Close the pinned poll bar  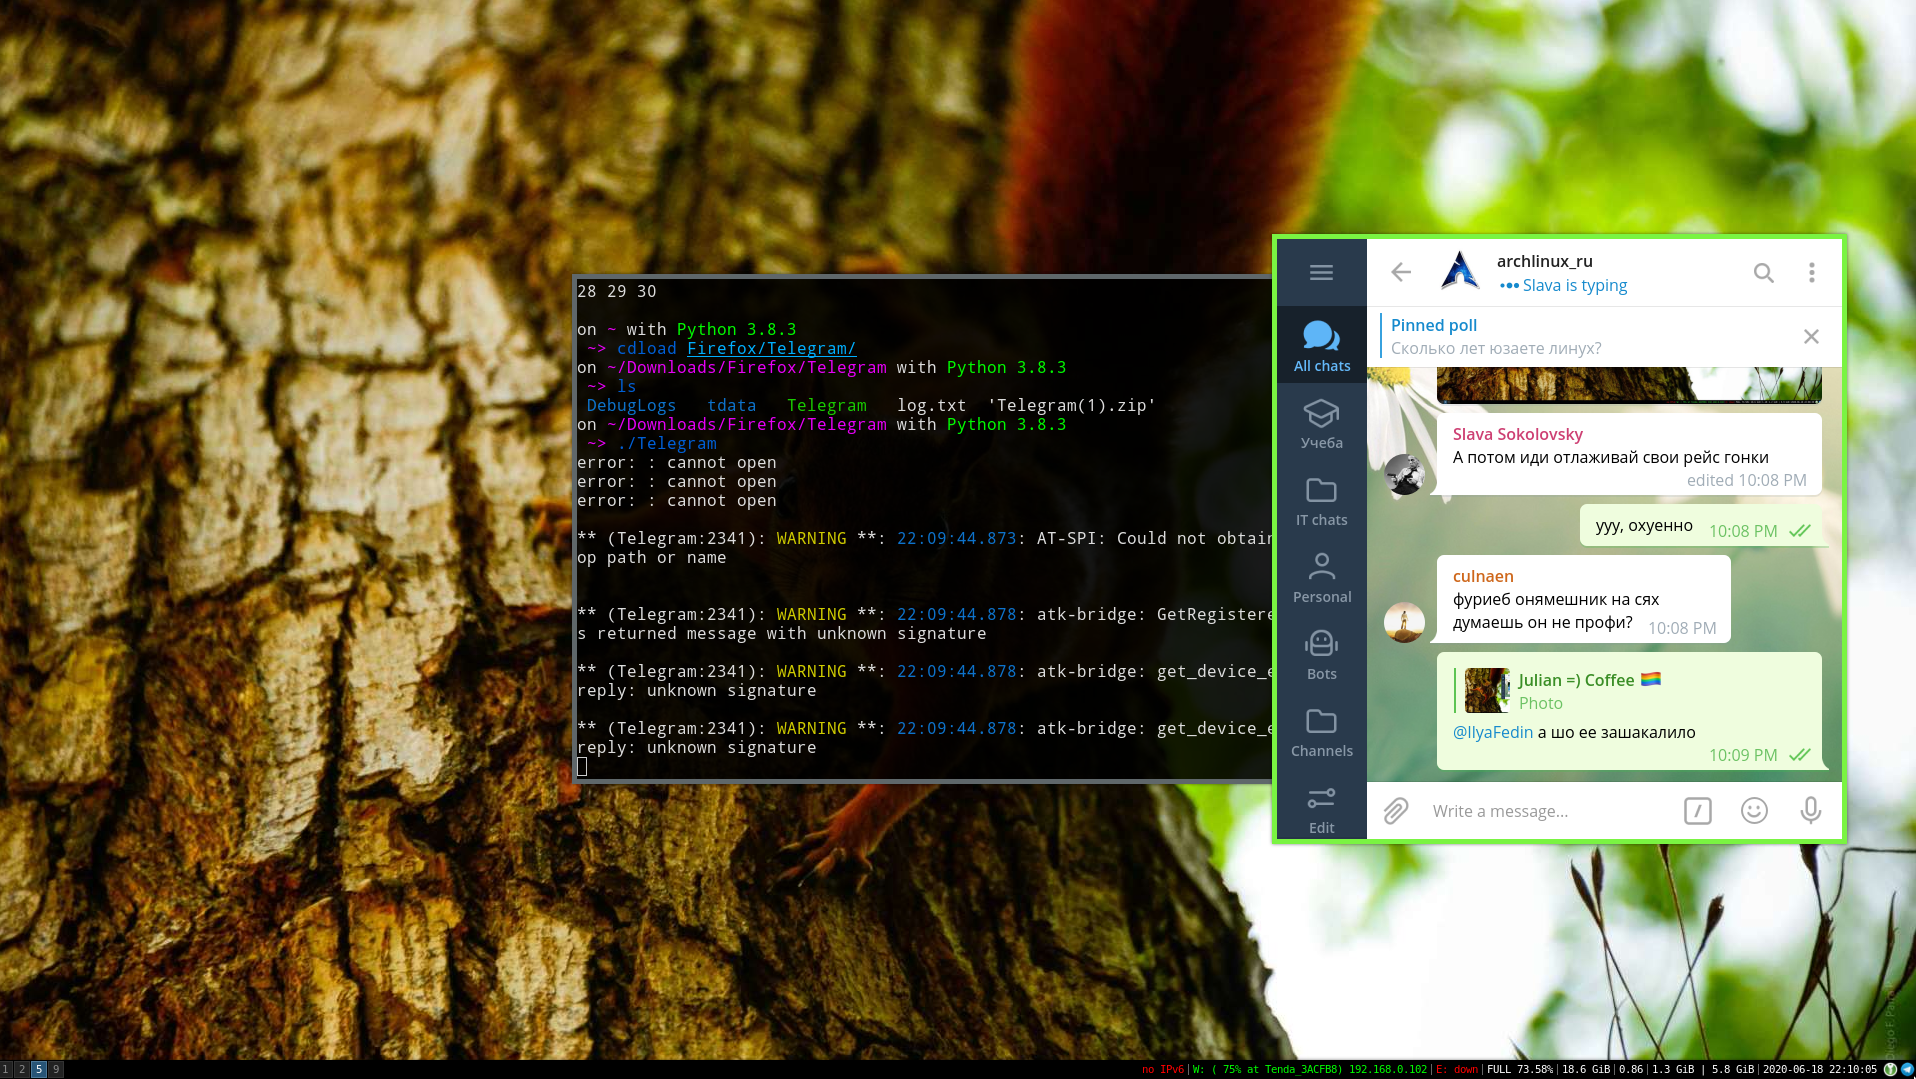pyautogui.click(x=1811, y=336)
